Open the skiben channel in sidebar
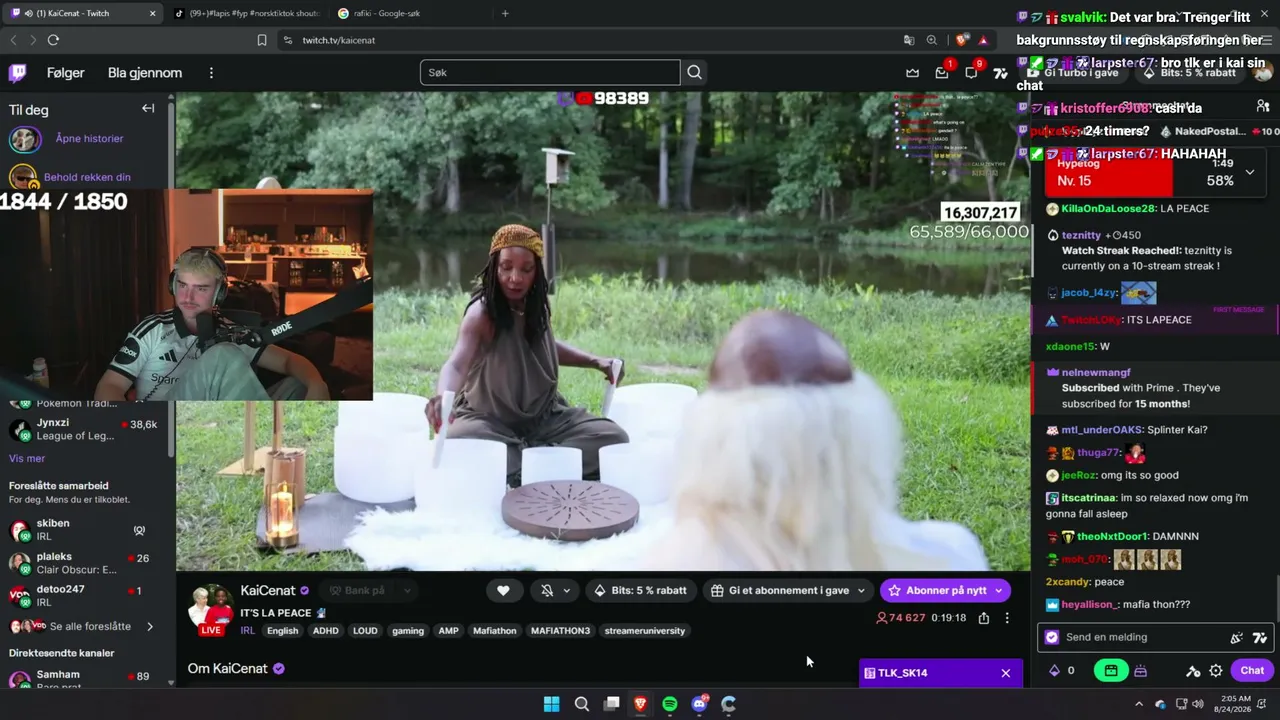Screen dimensions: 1280x720 click(x=85, y=530)
